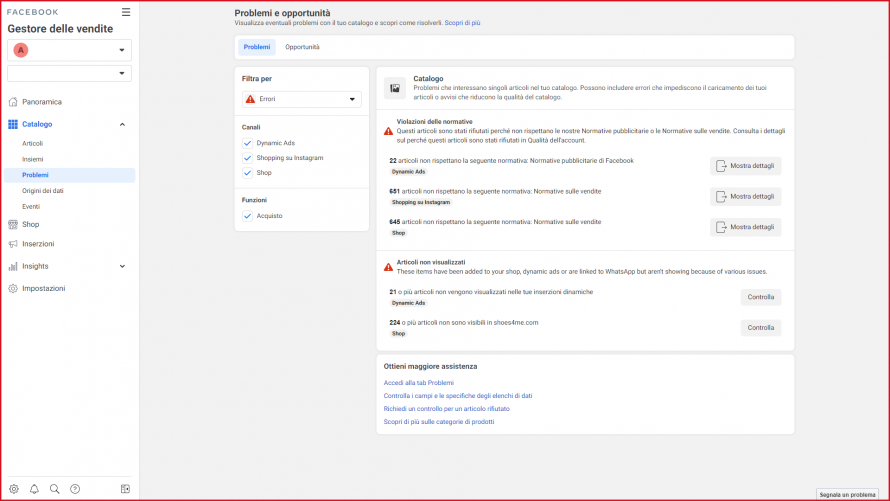The width and height of the screenshot is (890, 501).
Task: Click Mostra dettagli for Dynamic Ads violations
Action: [745, 166]
